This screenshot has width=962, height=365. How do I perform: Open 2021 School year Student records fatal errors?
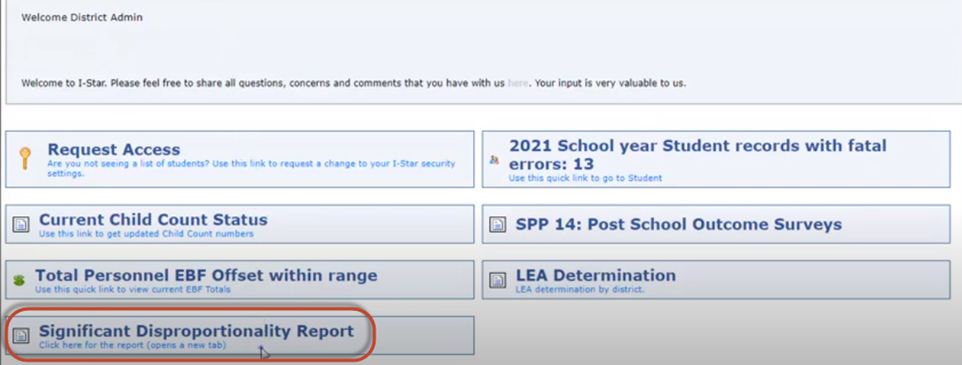698,155
